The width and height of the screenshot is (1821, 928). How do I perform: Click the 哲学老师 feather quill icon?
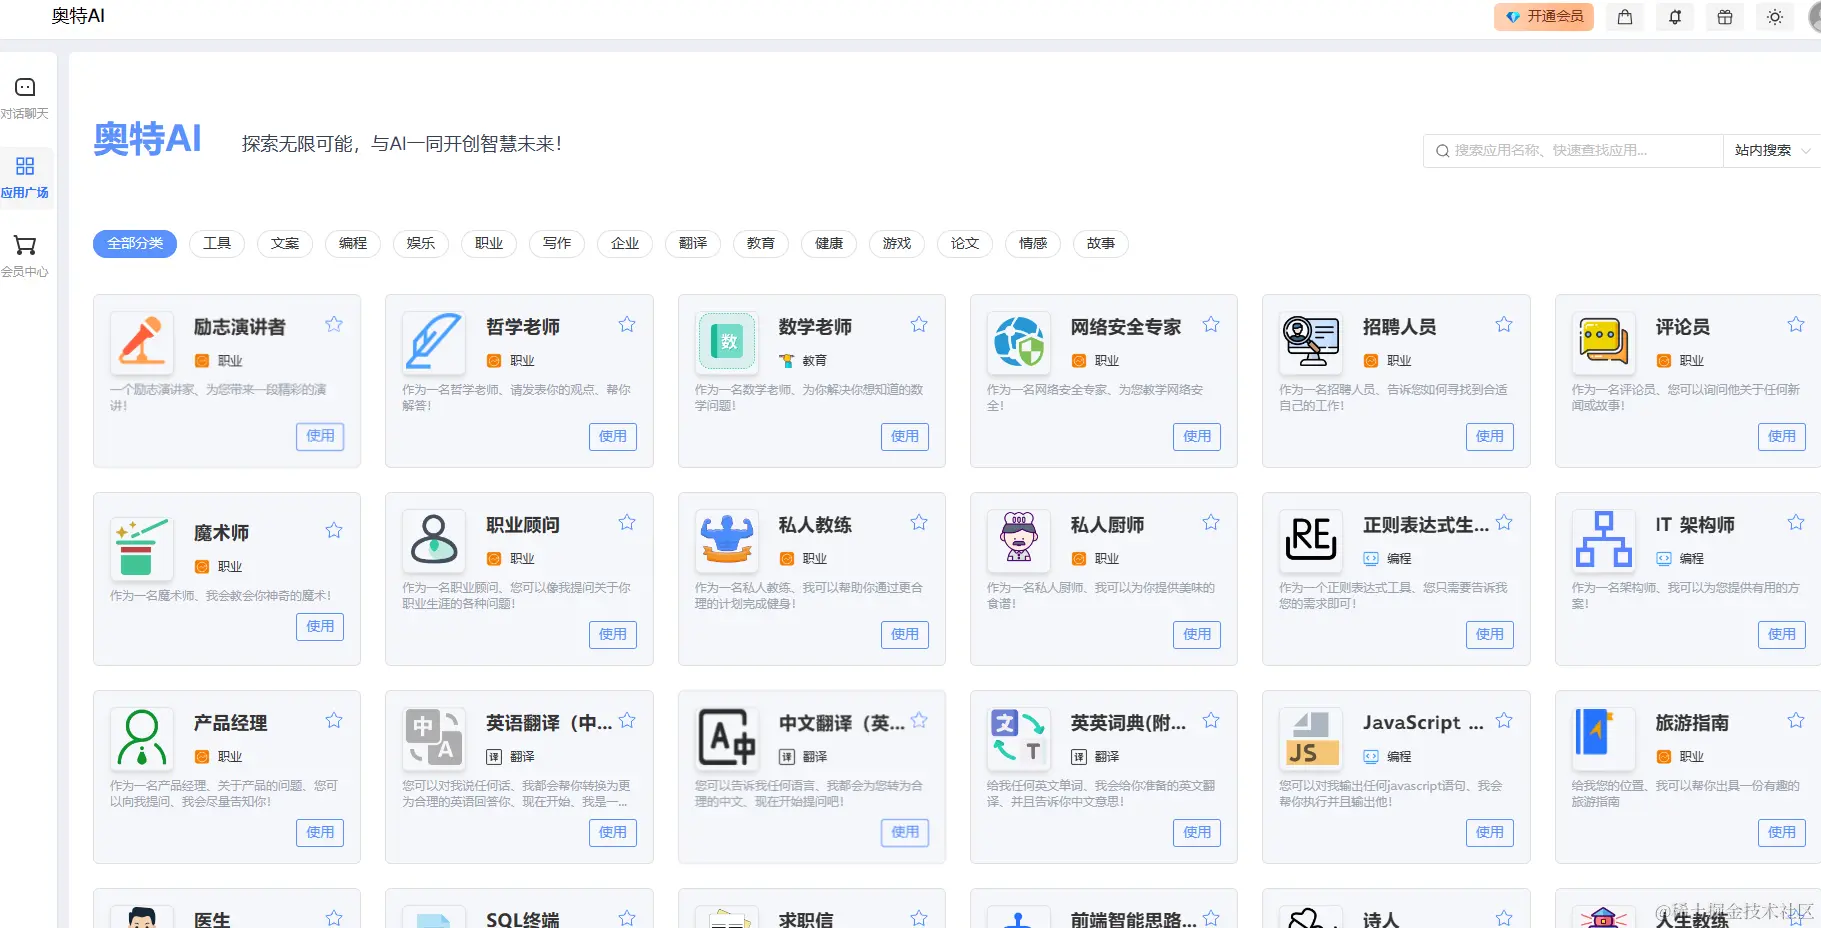[435, 342]
